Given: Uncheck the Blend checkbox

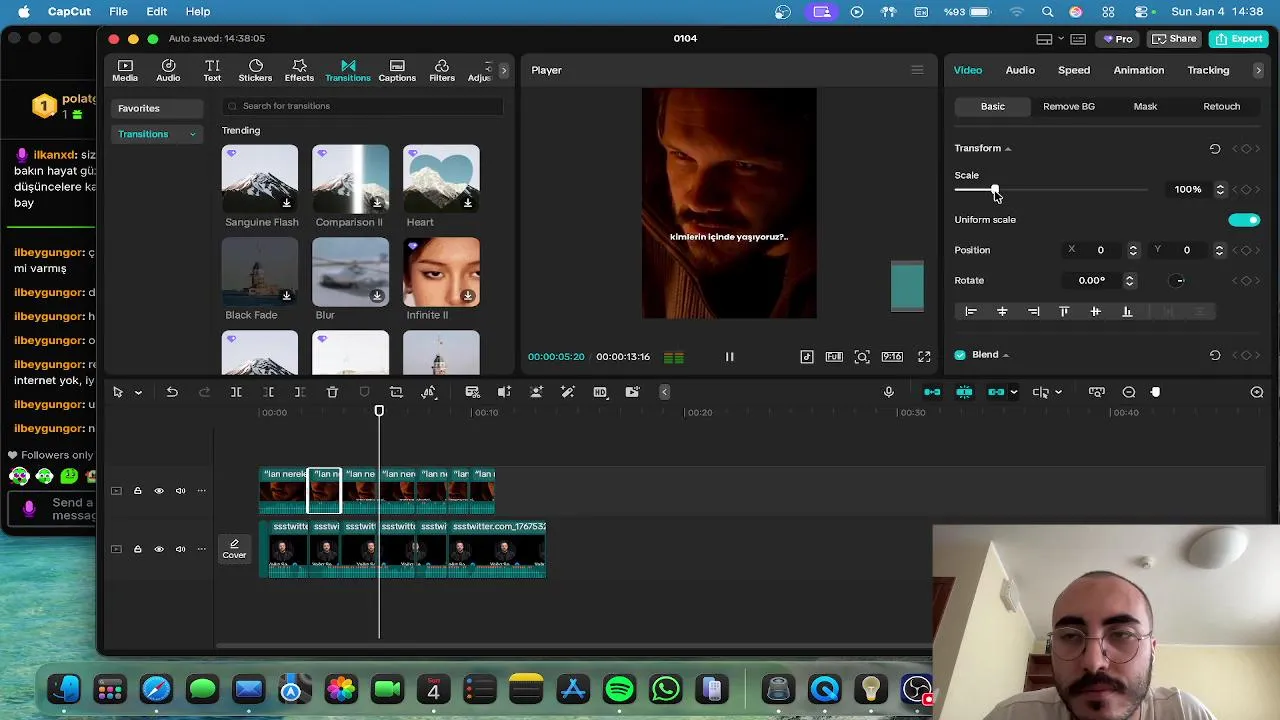Looking at the screenshot, I should coord(960,355).
